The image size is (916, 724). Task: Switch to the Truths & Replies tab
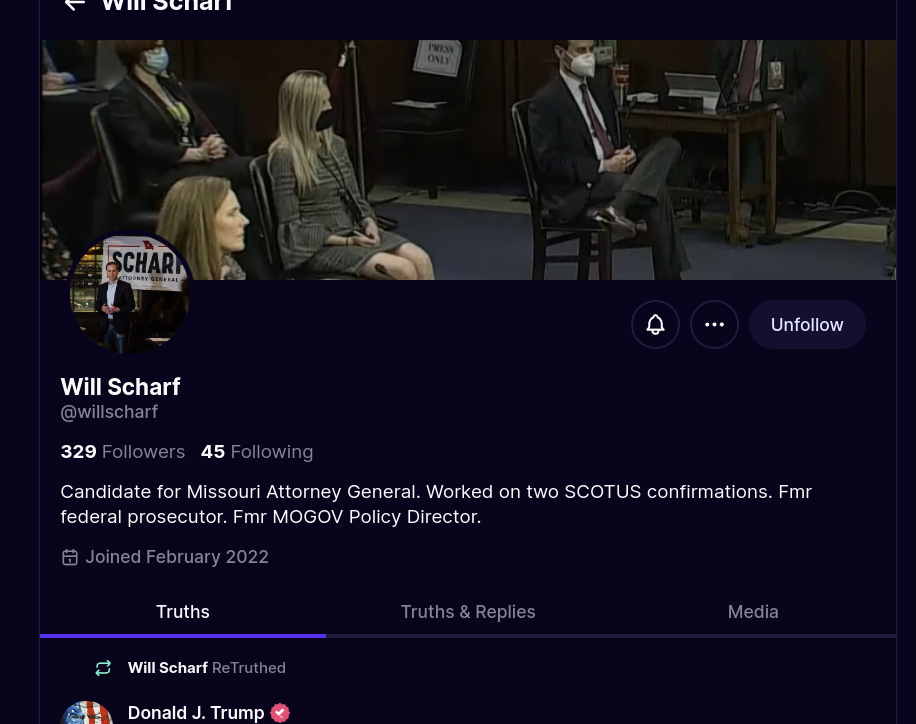(468, 612)
